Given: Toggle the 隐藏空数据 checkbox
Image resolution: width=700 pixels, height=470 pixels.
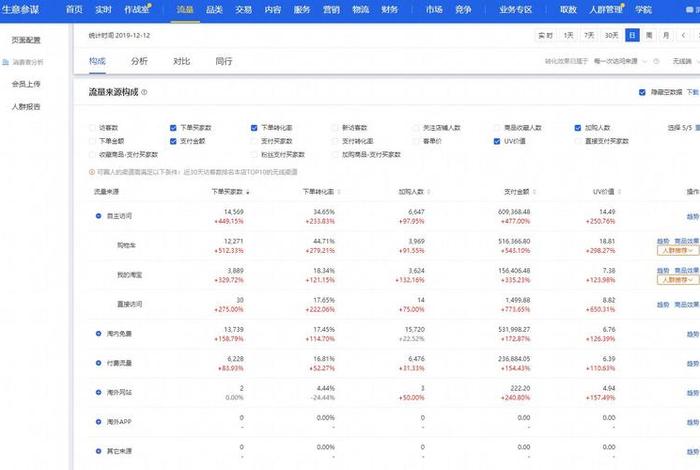Looking at the screenshot, I should [x=642, y=92].
